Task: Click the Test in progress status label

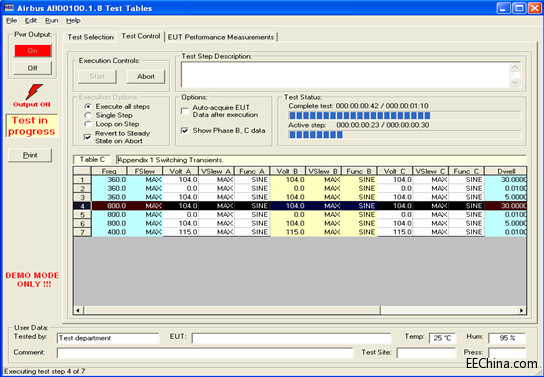Action: tap(32, 126)
